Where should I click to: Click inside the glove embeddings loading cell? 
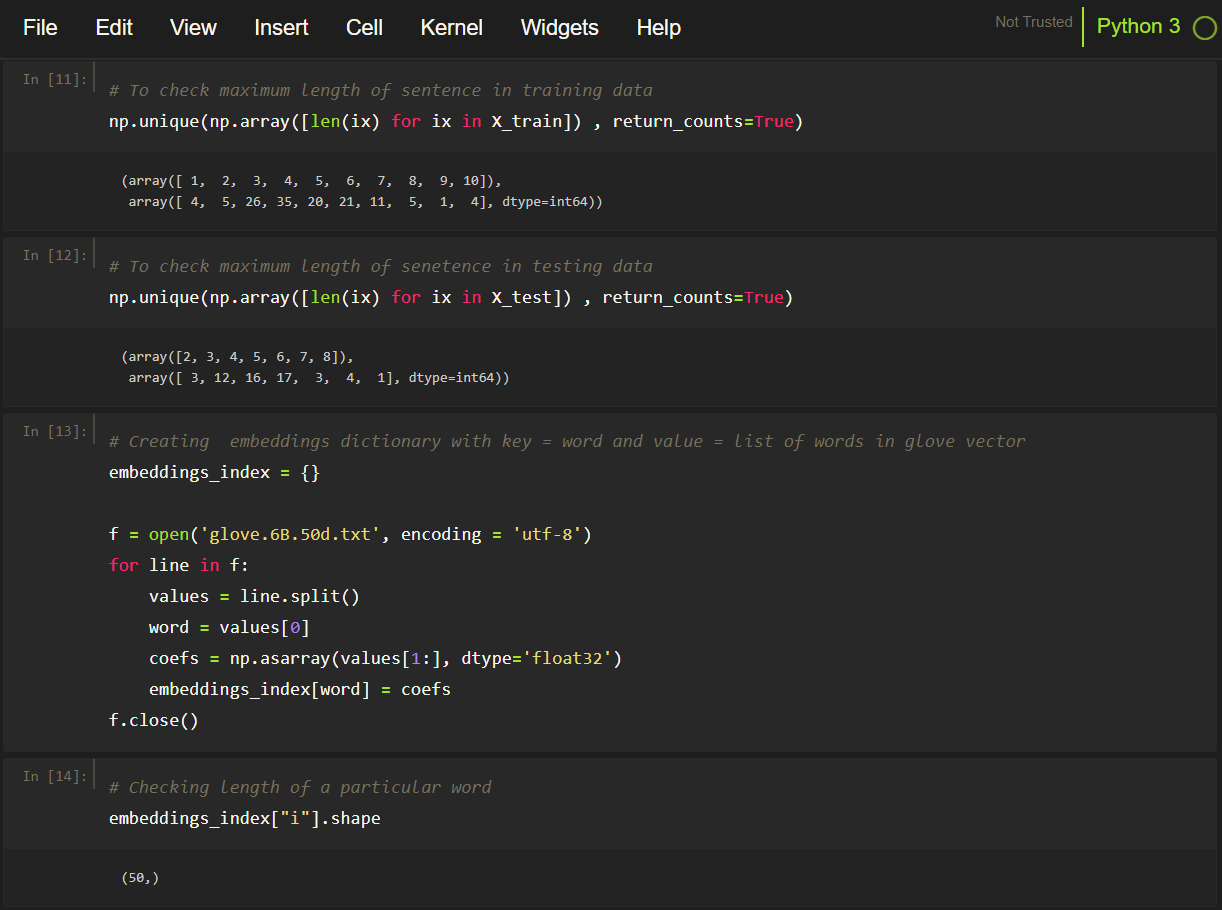350,595
